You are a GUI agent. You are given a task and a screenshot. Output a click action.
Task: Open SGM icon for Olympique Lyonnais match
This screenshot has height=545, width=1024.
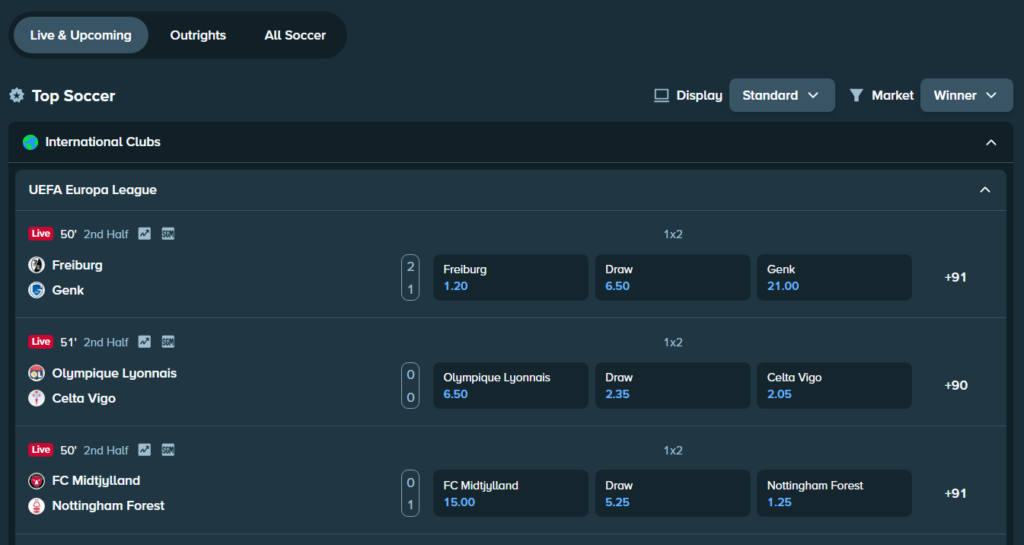(168, 342)
